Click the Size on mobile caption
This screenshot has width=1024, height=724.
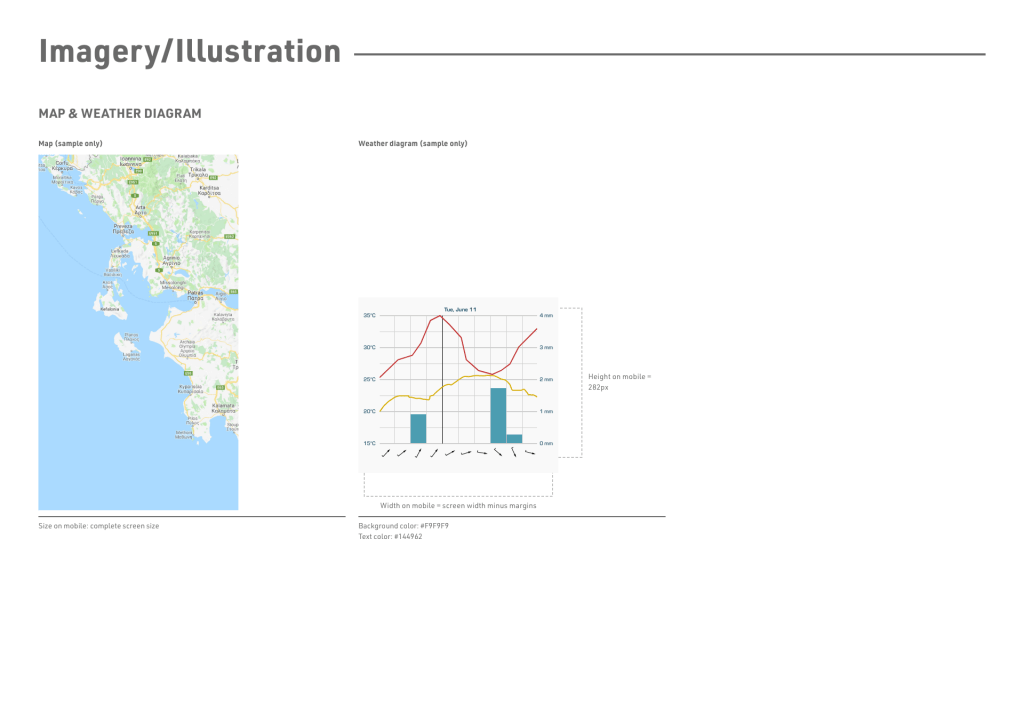pyautogui.click(x=98, y=526)
